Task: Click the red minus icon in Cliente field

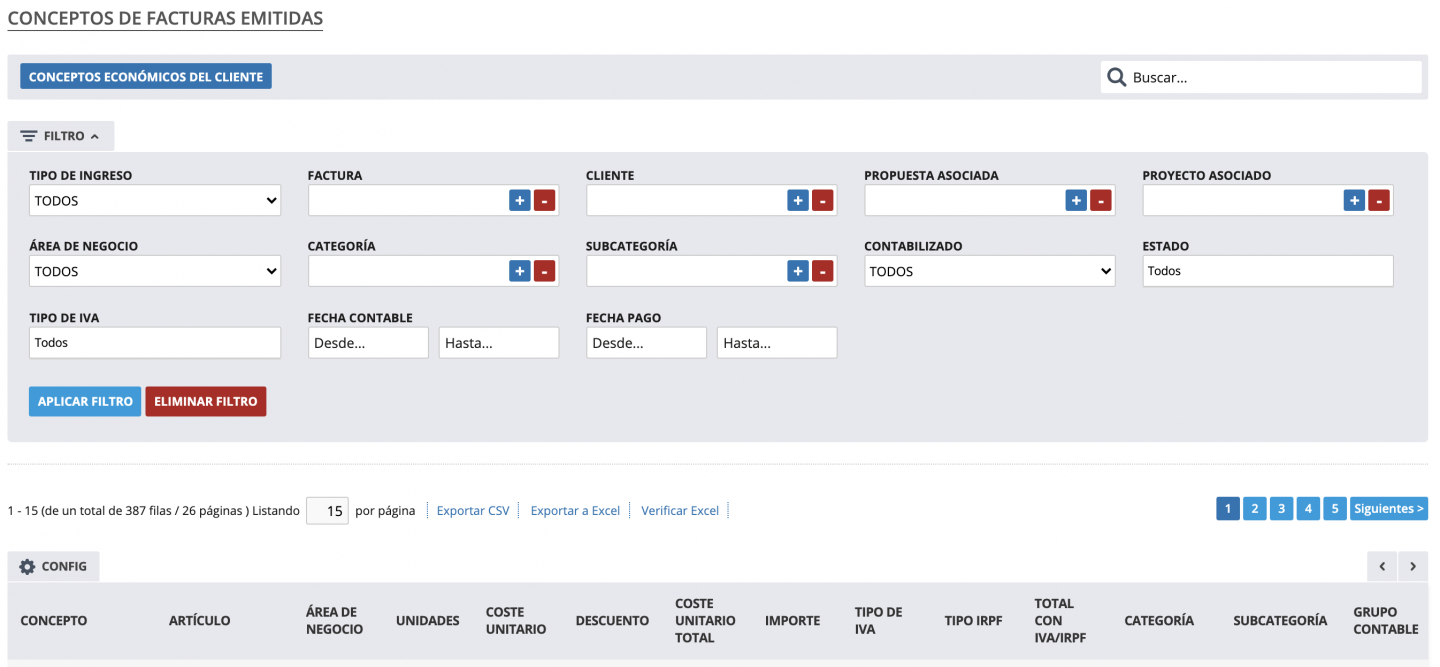Action: point(822,201)
